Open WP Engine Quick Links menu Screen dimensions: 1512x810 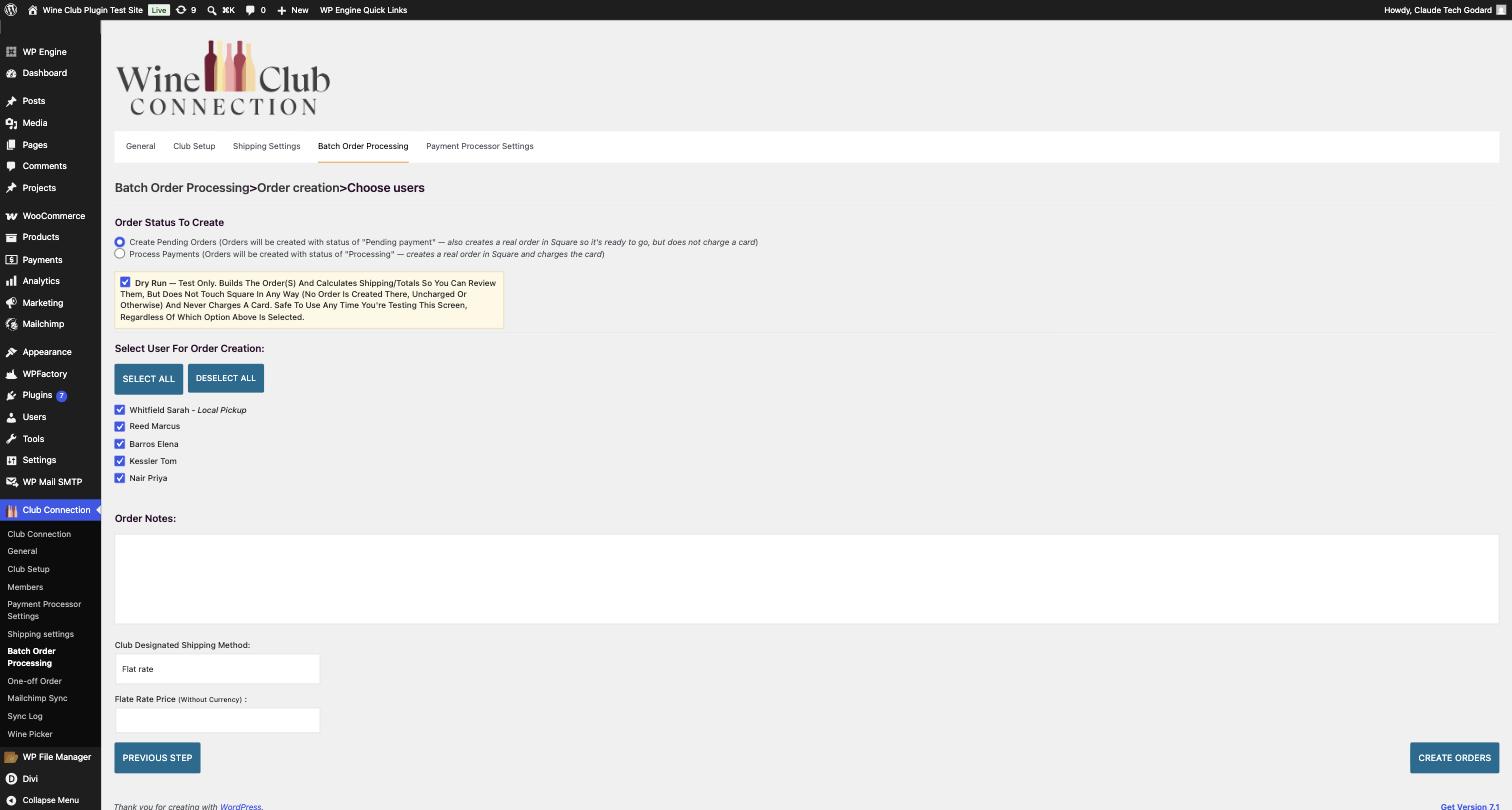pos(363,10)
